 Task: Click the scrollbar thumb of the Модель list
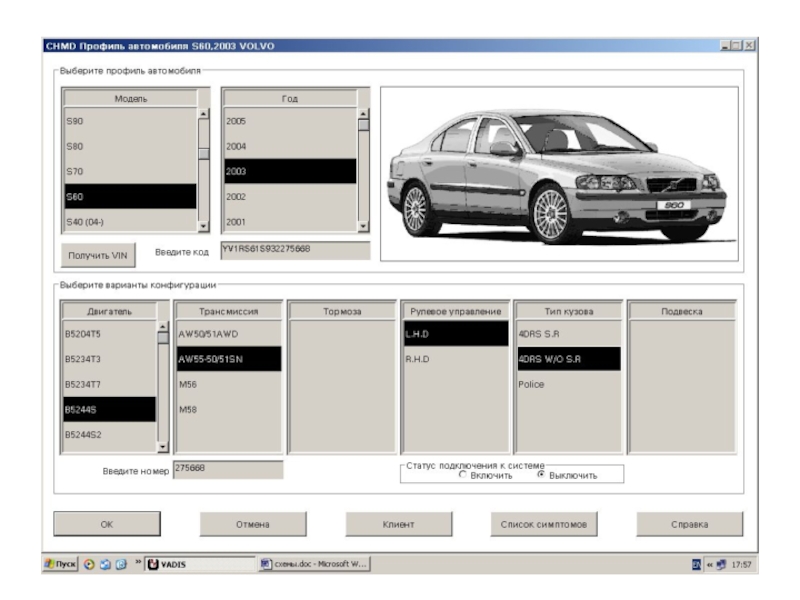coord(204,154)
